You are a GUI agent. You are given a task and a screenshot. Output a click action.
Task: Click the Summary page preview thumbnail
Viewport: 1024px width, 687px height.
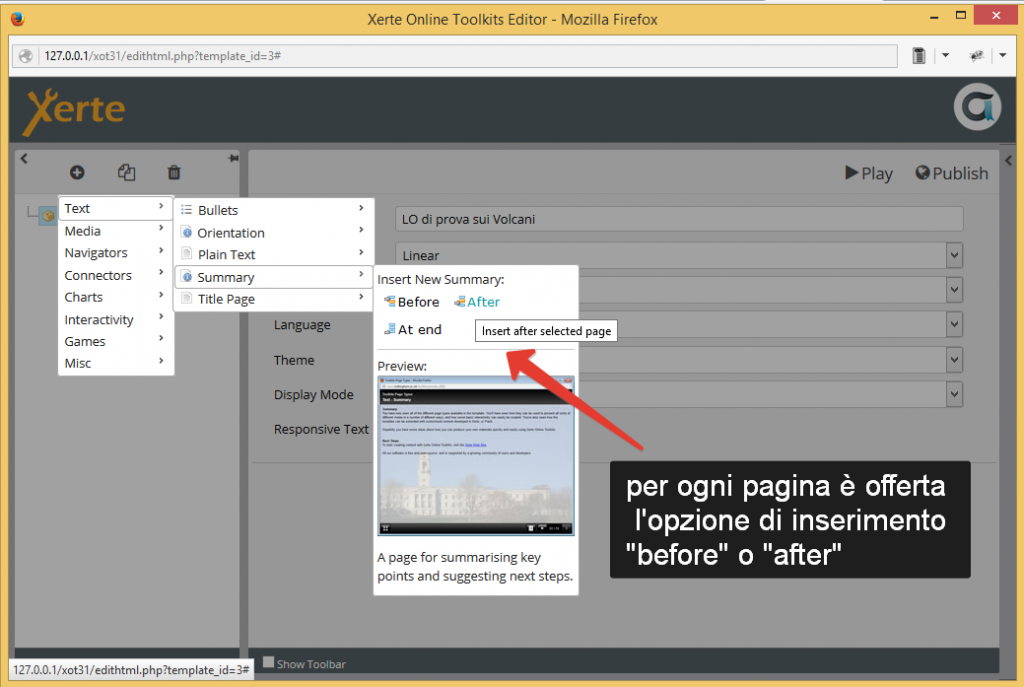pos(475,456)
